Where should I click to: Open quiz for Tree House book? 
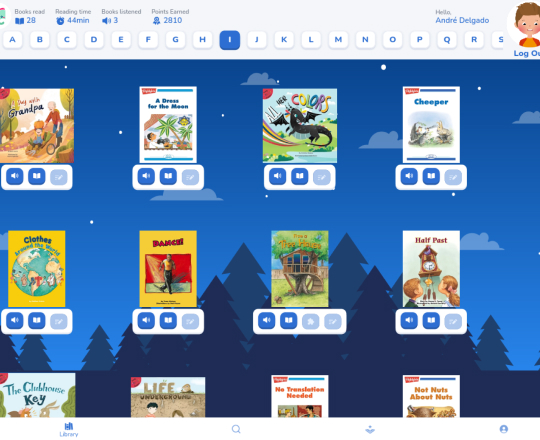point(333,322)
